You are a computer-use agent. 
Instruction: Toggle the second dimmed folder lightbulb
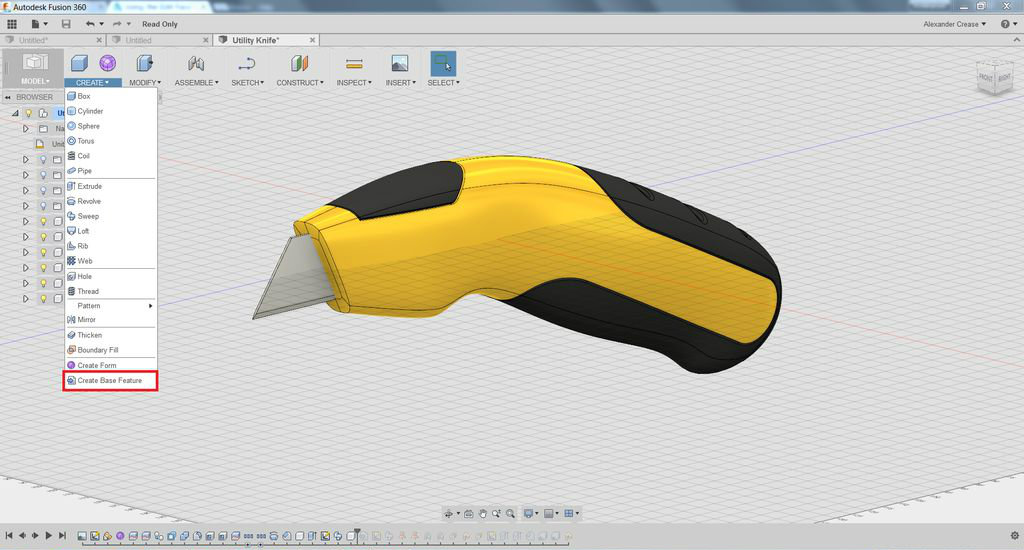coord(43,175)
